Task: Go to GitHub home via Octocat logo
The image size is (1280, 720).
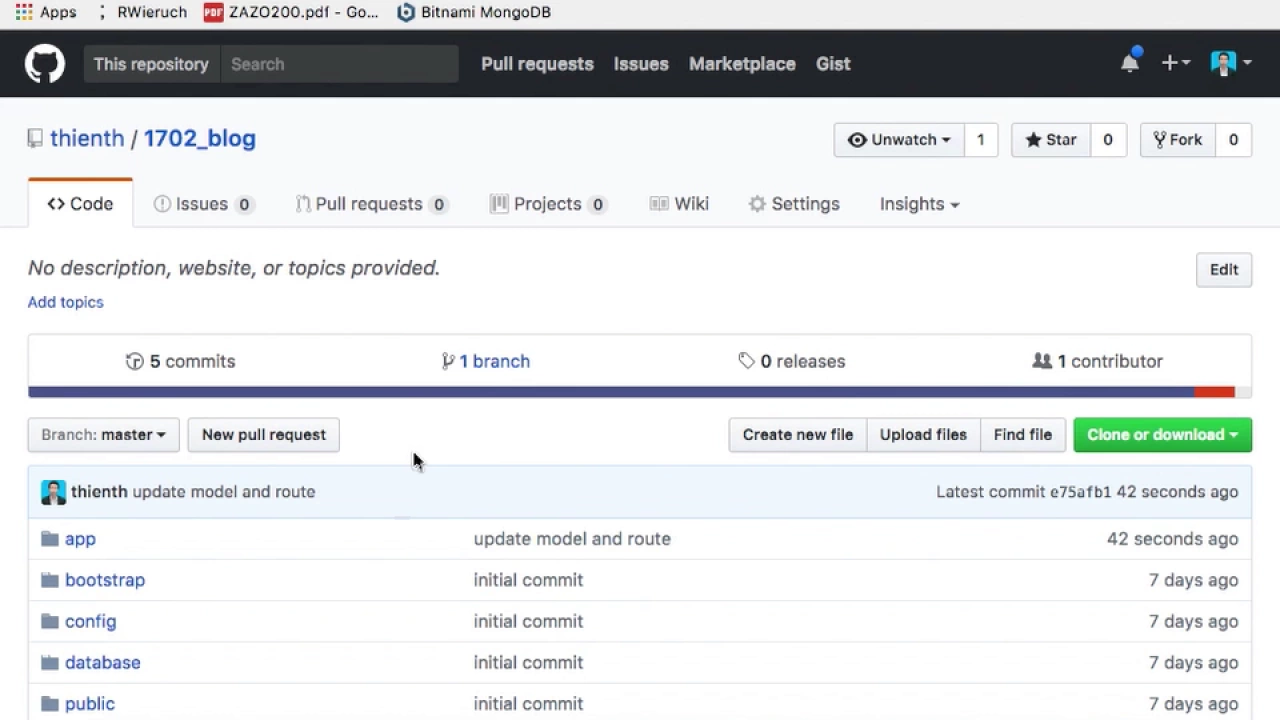Action: point(45,64)
